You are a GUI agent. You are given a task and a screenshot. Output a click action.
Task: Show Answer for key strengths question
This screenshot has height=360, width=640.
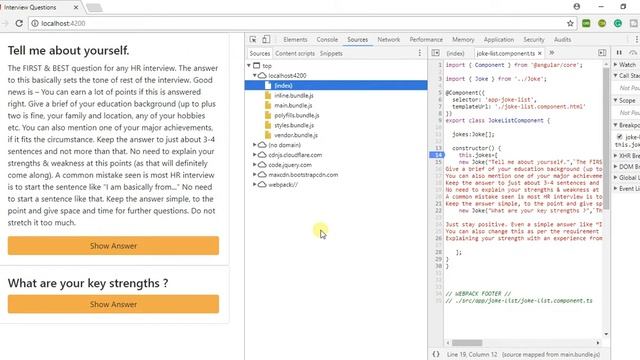point(113,304)
